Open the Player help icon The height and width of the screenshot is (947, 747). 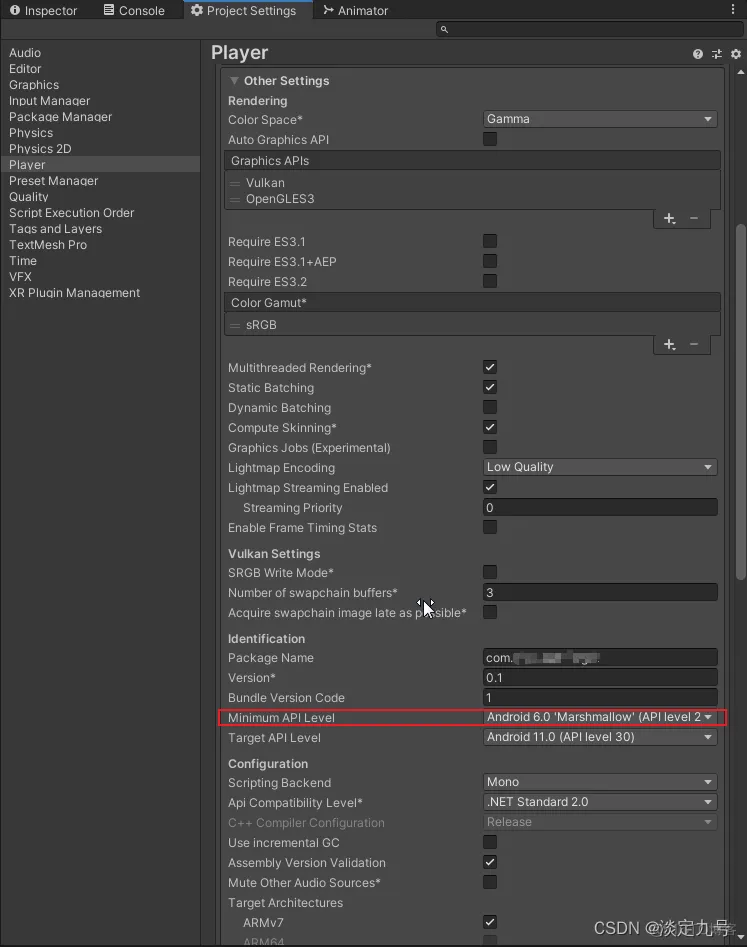click(x=697, y=54)
